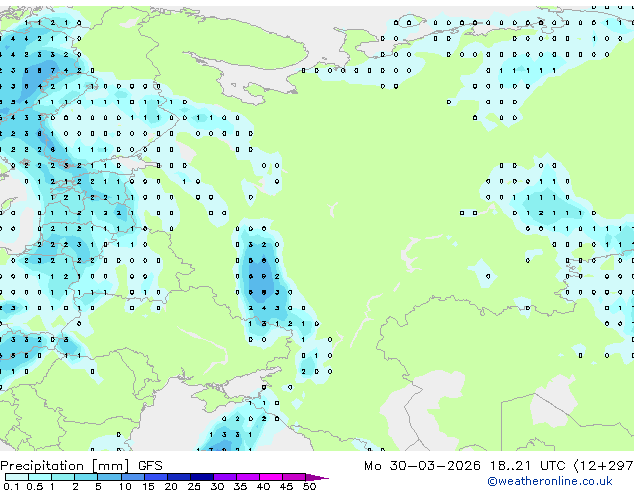Click the legend label "50"

[x=309, y=486]
